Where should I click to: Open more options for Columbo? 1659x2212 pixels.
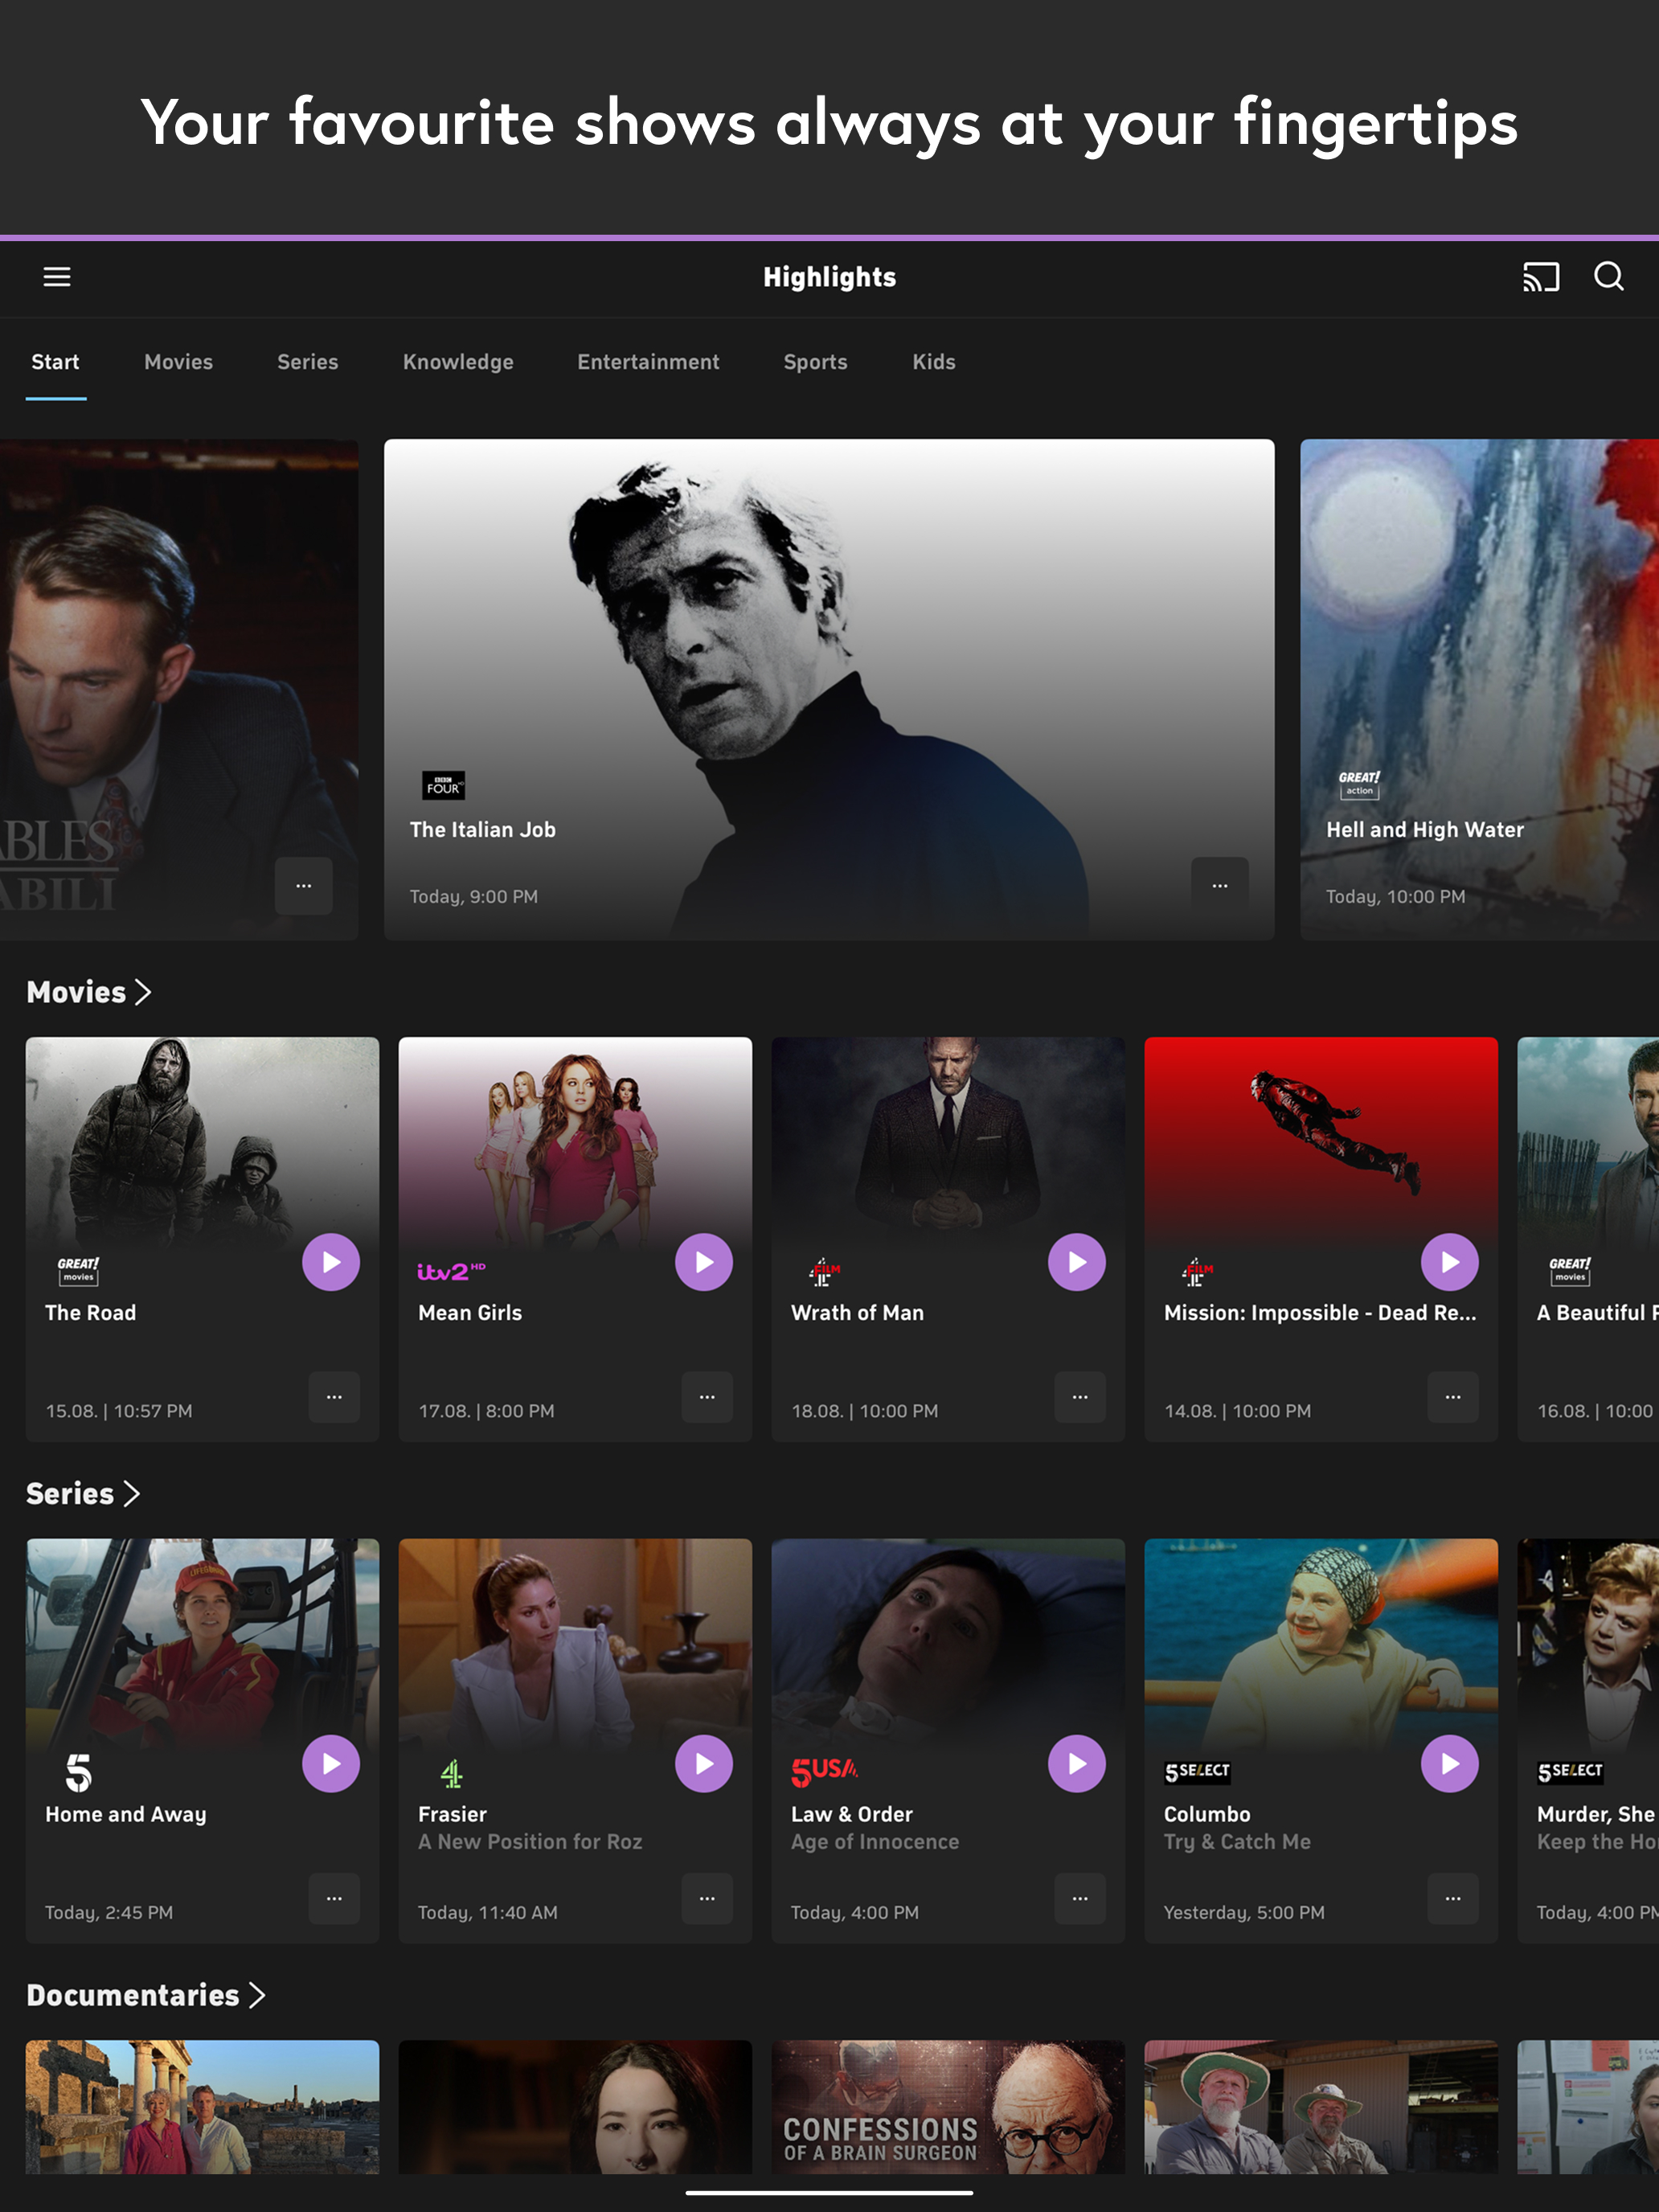pyautogui.click(x=1453, y=1898)
